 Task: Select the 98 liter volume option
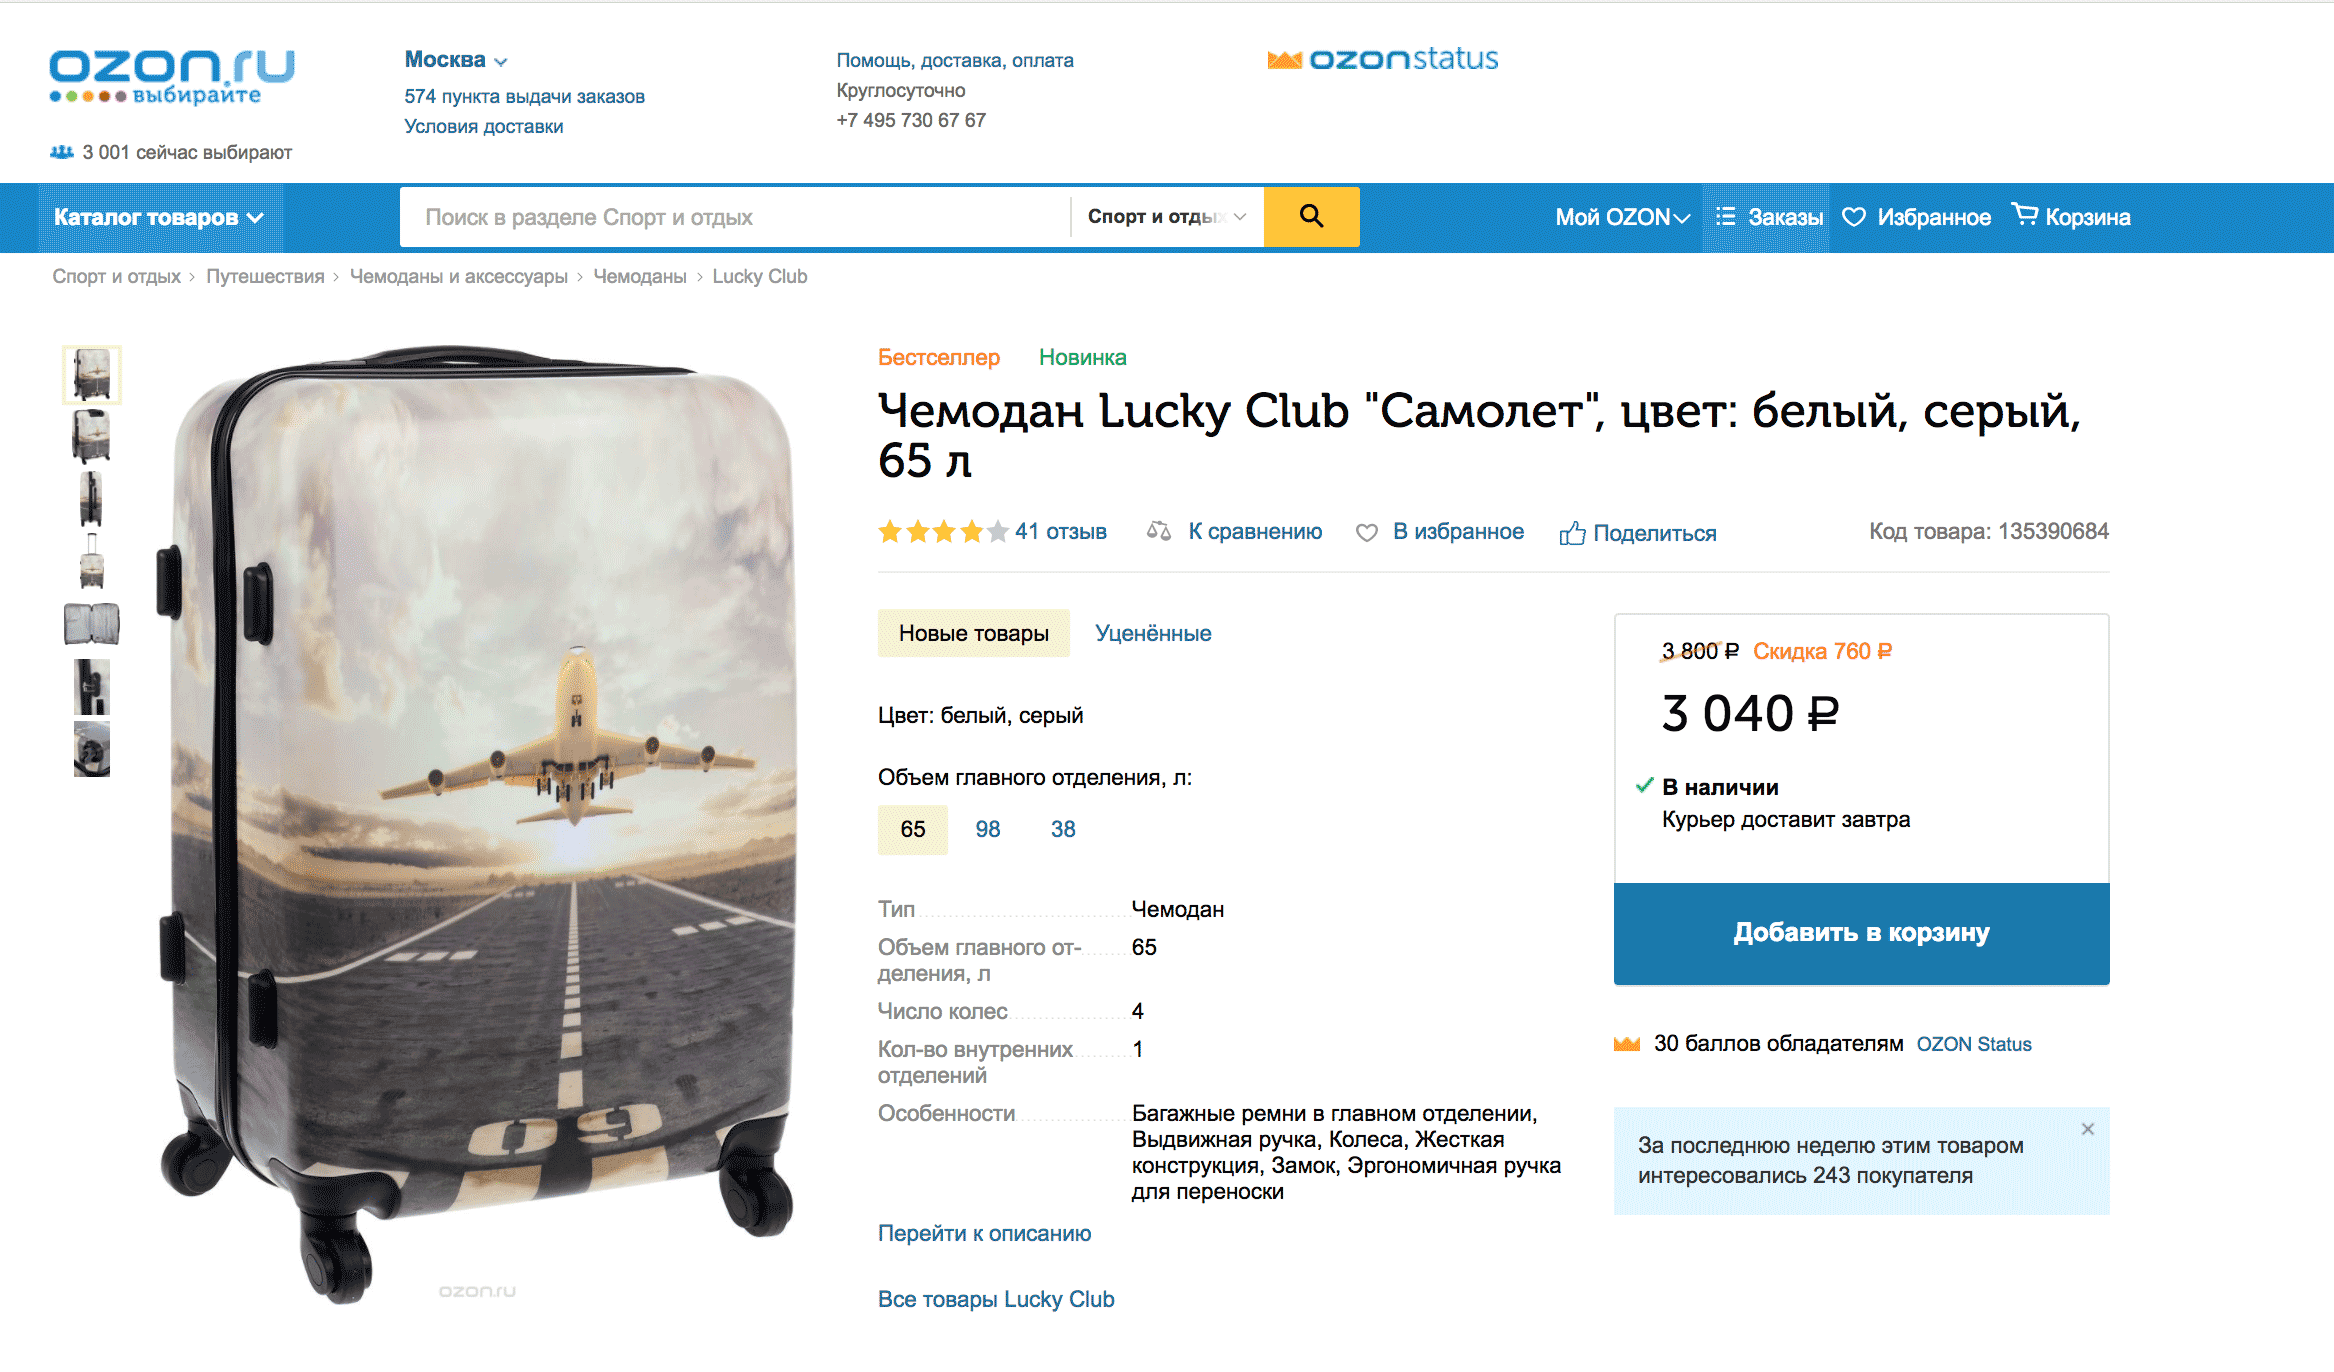988,829
